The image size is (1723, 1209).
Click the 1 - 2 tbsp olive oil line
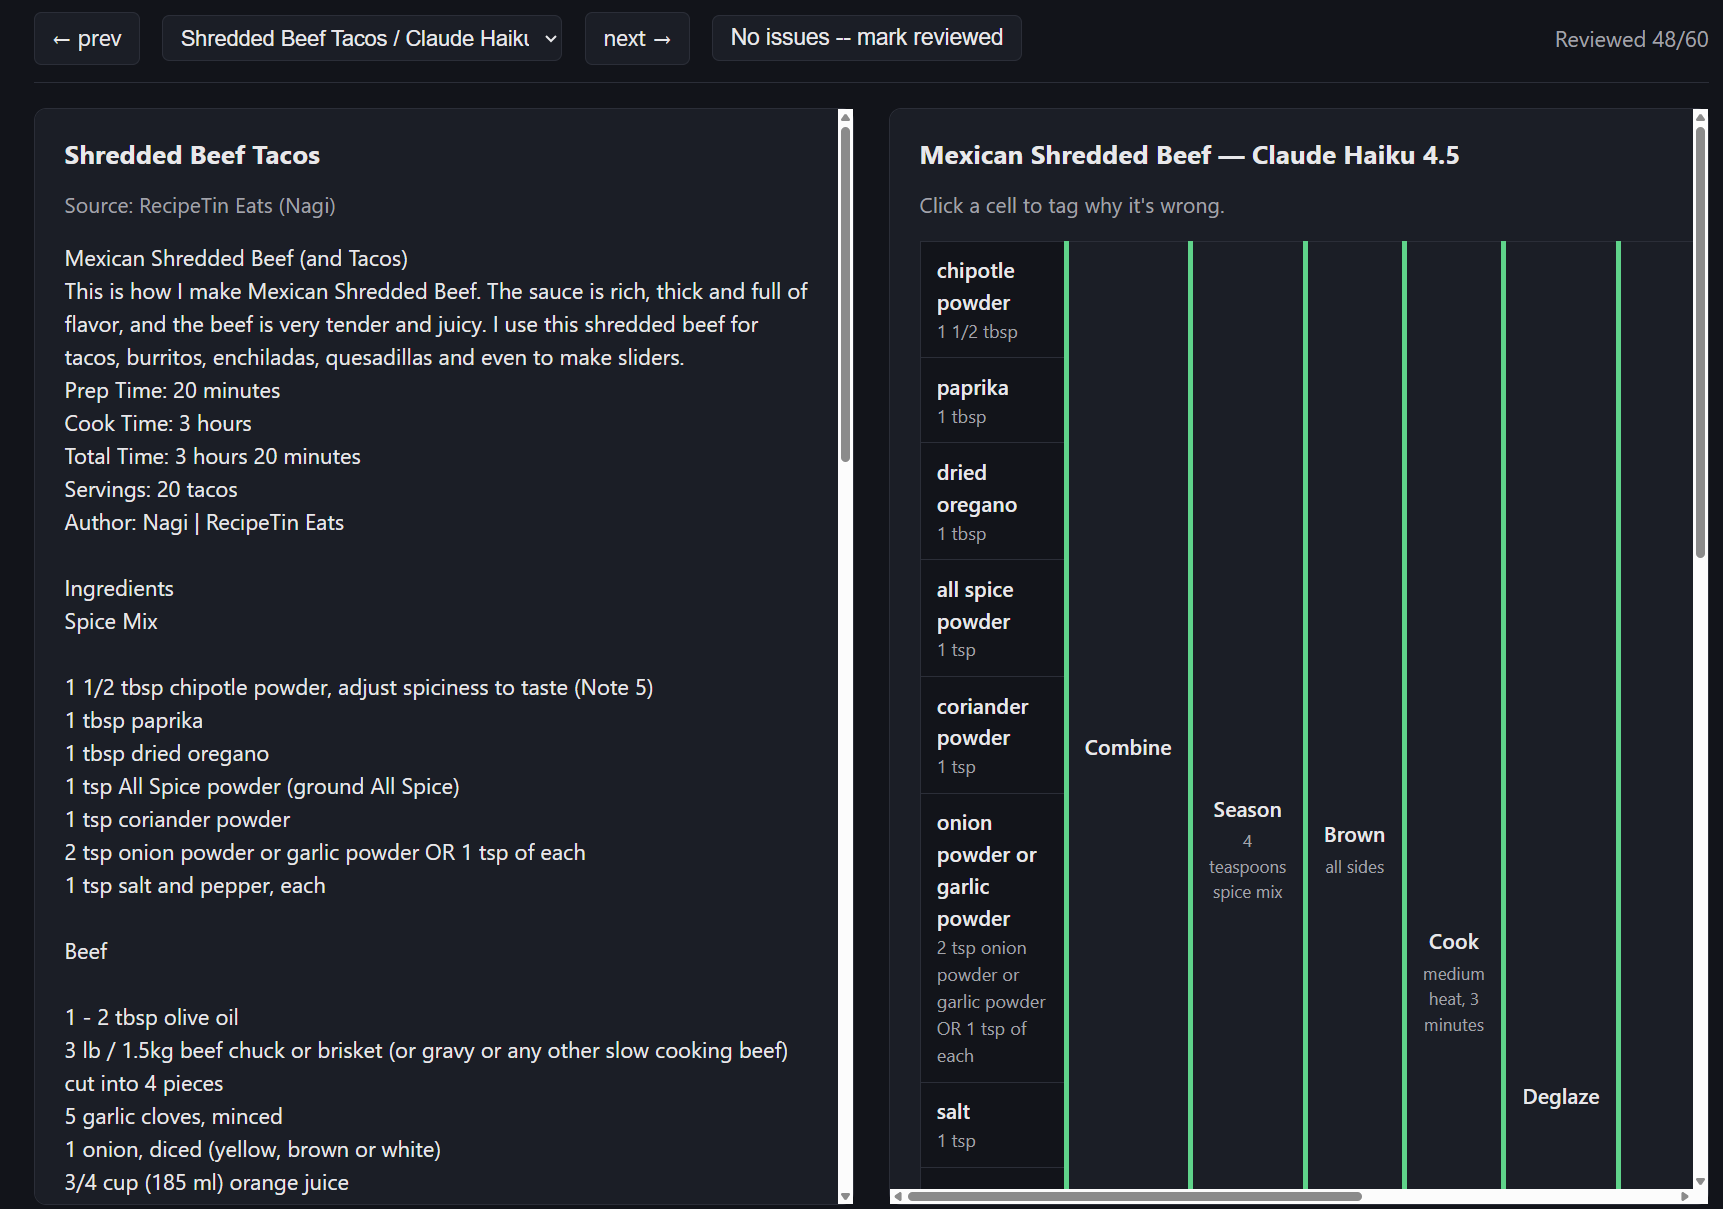click(x=152, y=1017)
